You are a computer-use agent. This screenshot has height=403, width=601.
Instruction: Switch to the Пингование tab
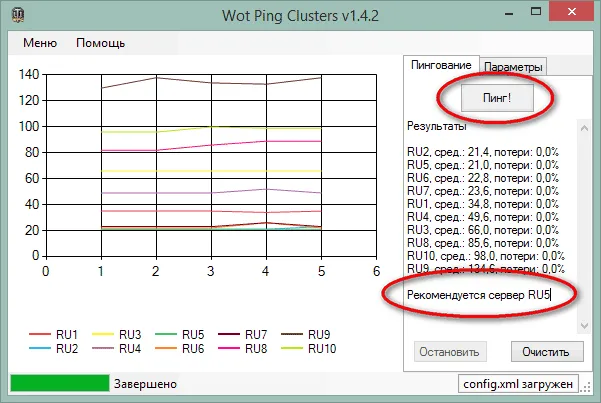(441, 65)
